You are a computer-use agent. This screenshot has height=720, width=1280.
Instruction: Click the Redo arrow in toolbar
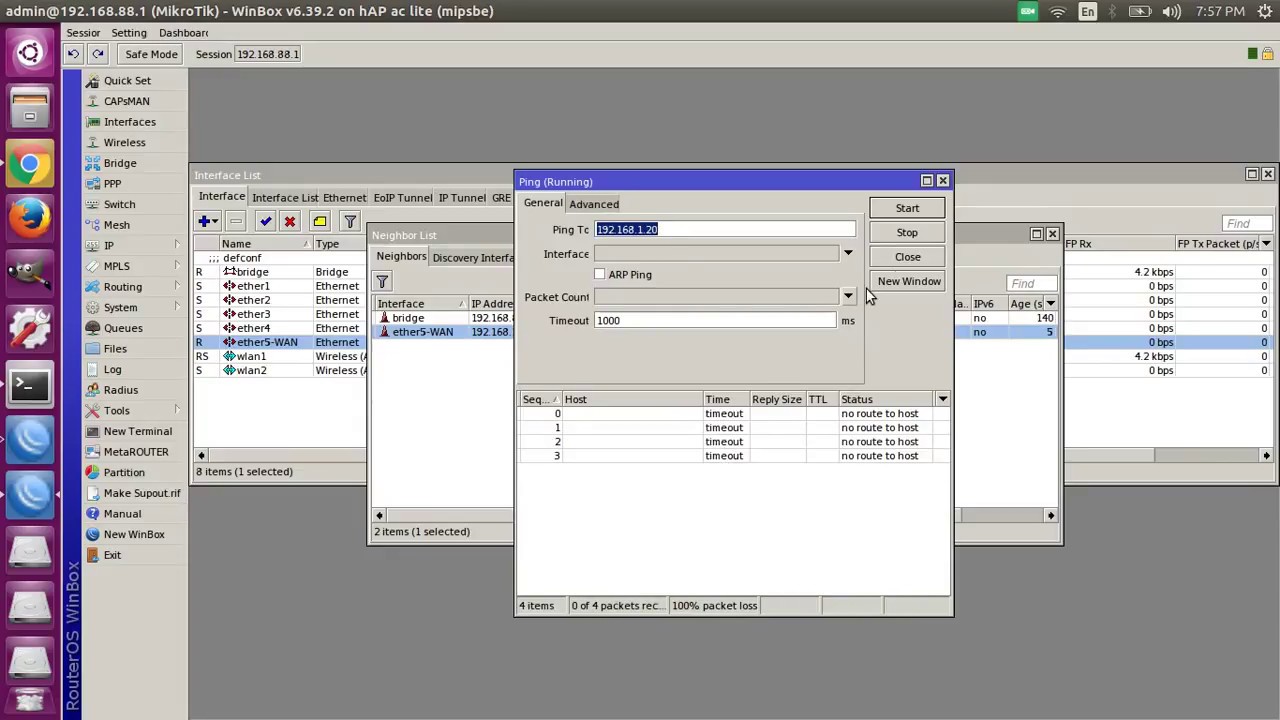97,54
